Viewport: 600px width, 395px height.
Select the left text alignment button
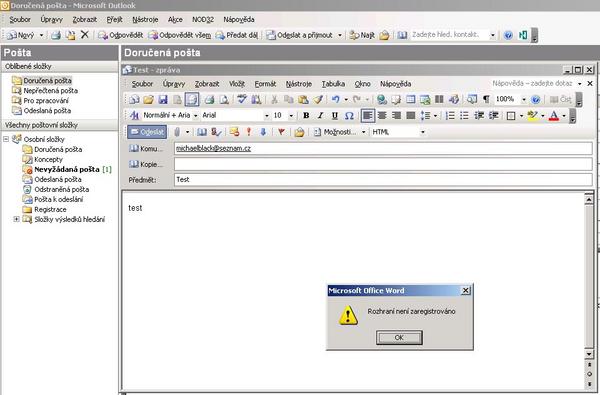click(x=367, y=115)
